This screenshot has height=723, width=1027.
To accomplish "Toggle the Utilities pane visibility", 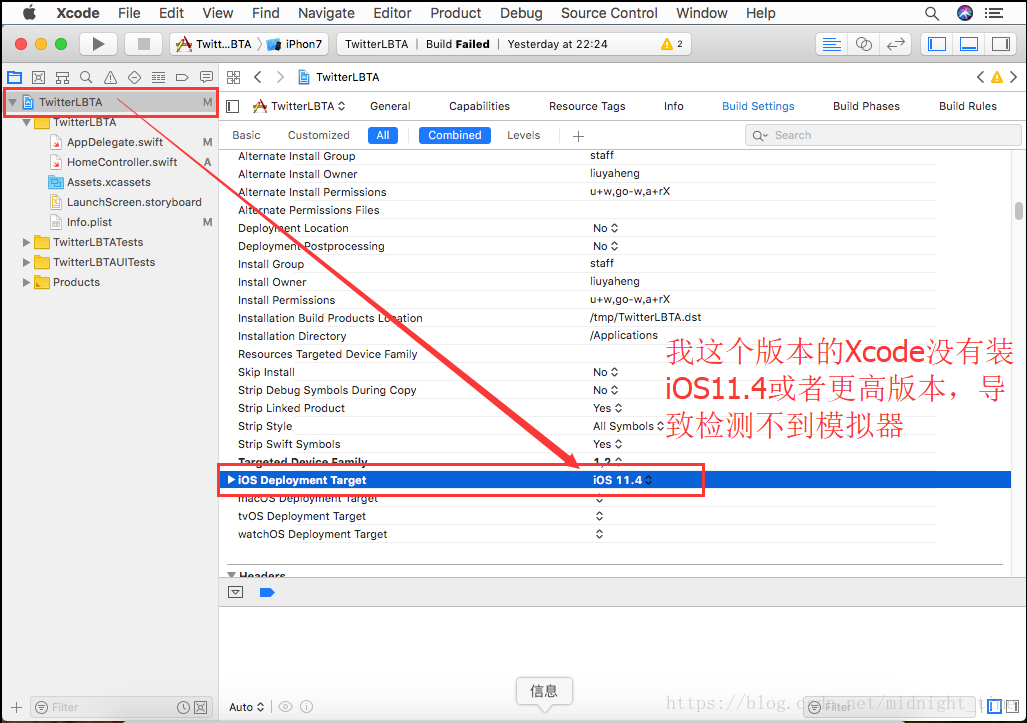I will [x=1001, y=44].
